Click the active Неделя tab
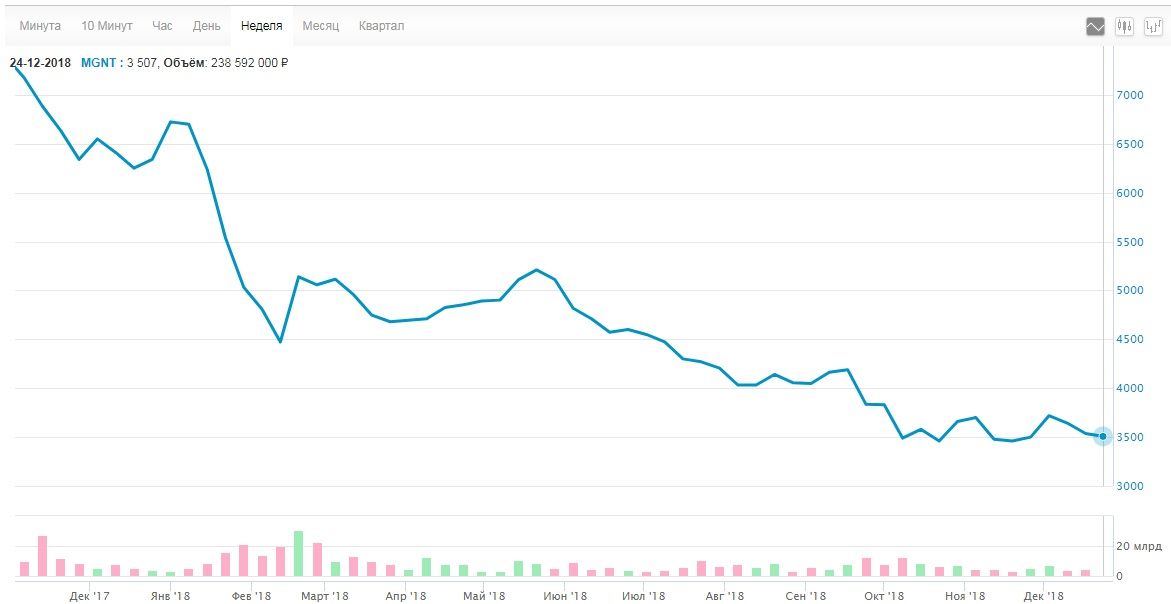 coord(261,26)
